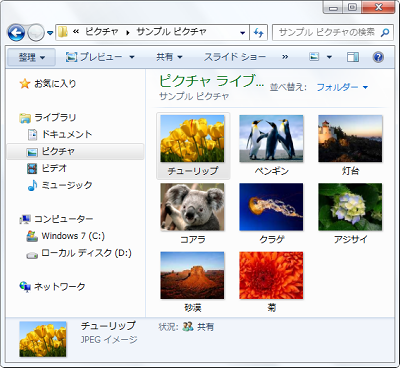The image size is (400, 368).
Task: Select サンプル ピクチャ in the address breadcrumb
Action: [x=171, y=32]
